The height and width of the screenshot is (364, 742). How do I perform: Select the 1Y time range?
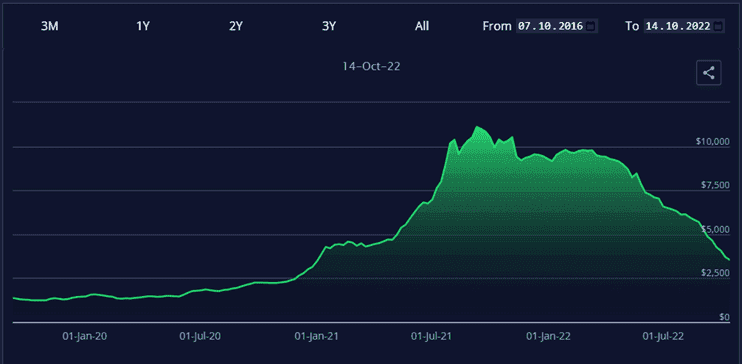tap(143, 26)
